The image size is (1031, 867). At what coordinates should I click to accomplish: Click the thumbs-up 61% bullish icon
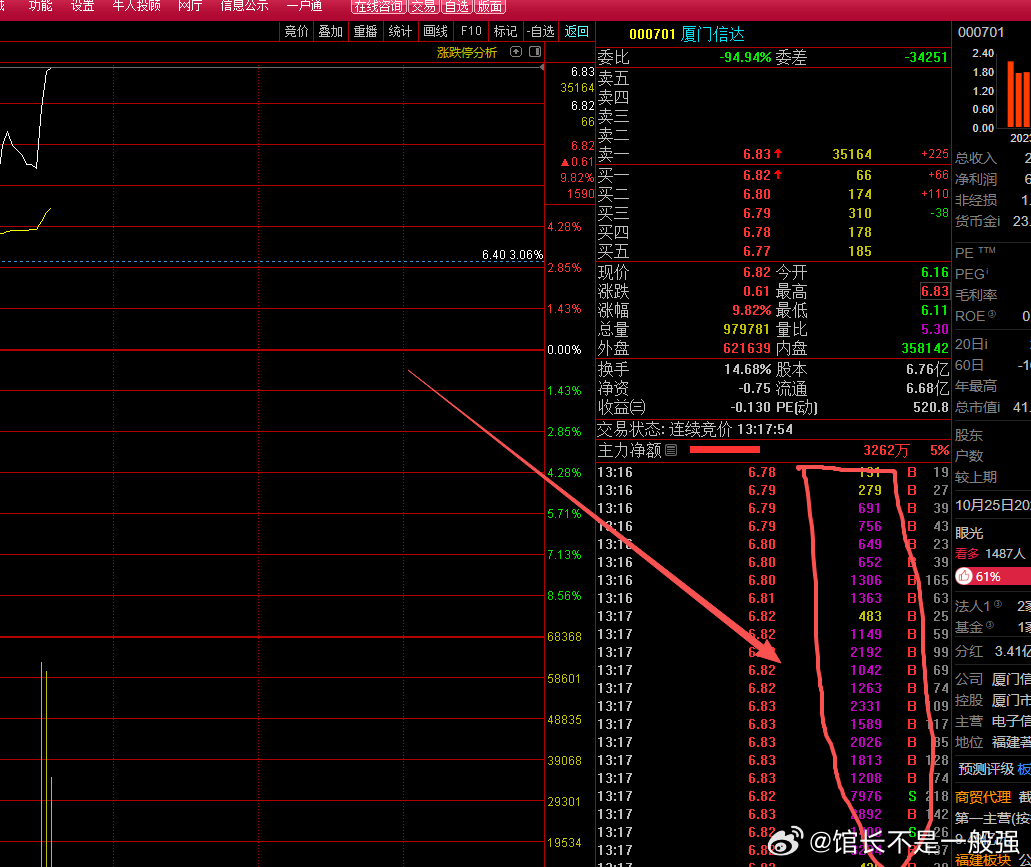(964, 576)
